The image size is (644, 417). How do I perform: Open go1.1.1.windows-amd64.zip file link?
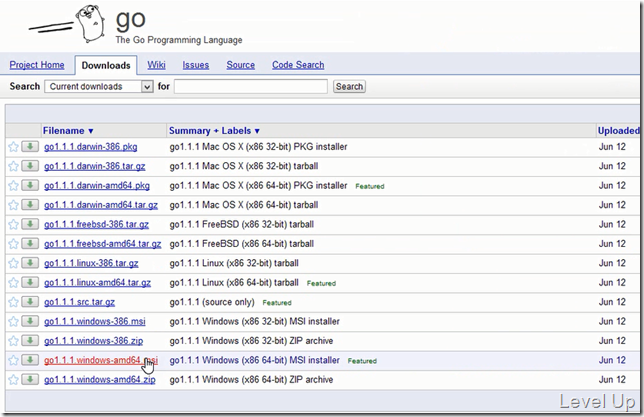[100, 380]
